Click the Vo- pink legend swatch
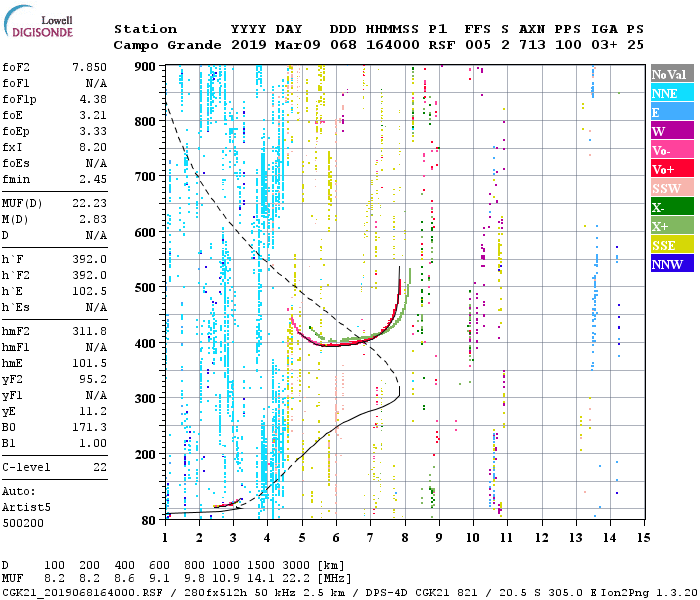 coord(672,149)
